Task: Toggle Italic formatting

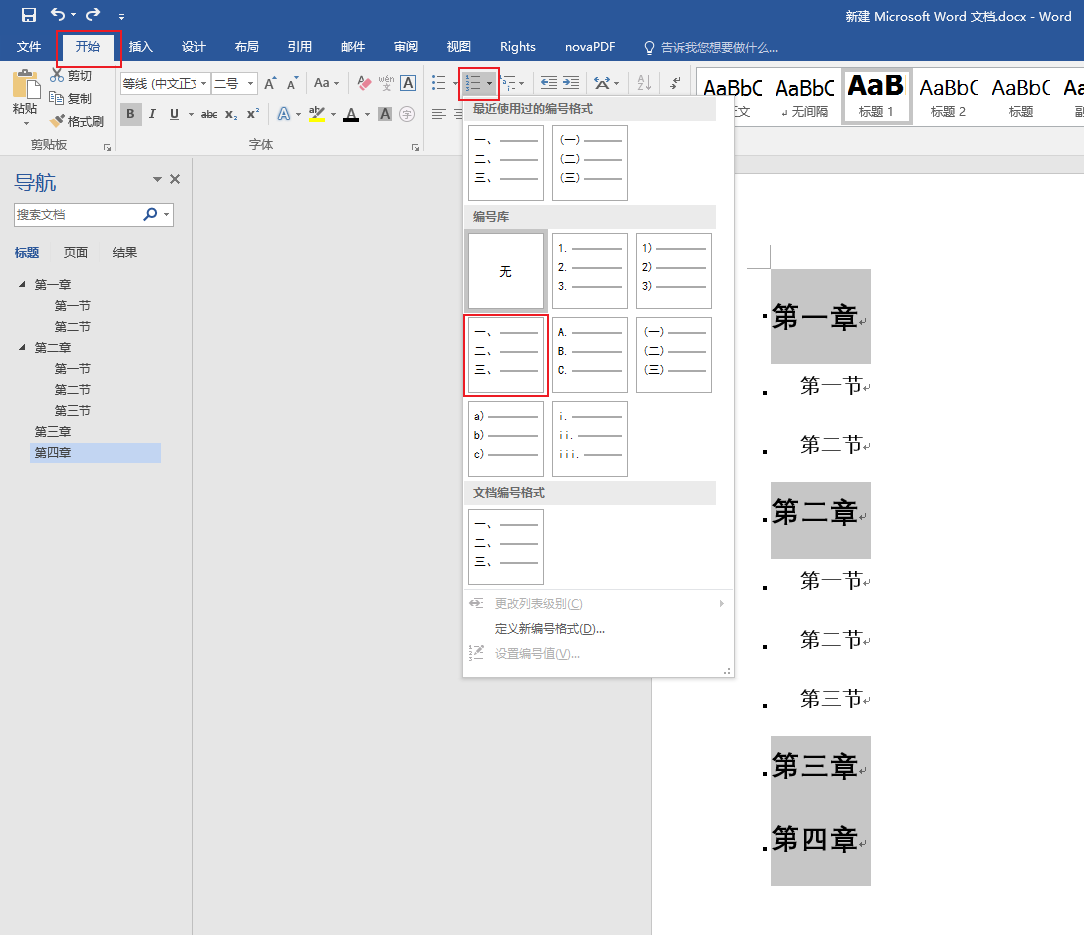Action: 152,114
